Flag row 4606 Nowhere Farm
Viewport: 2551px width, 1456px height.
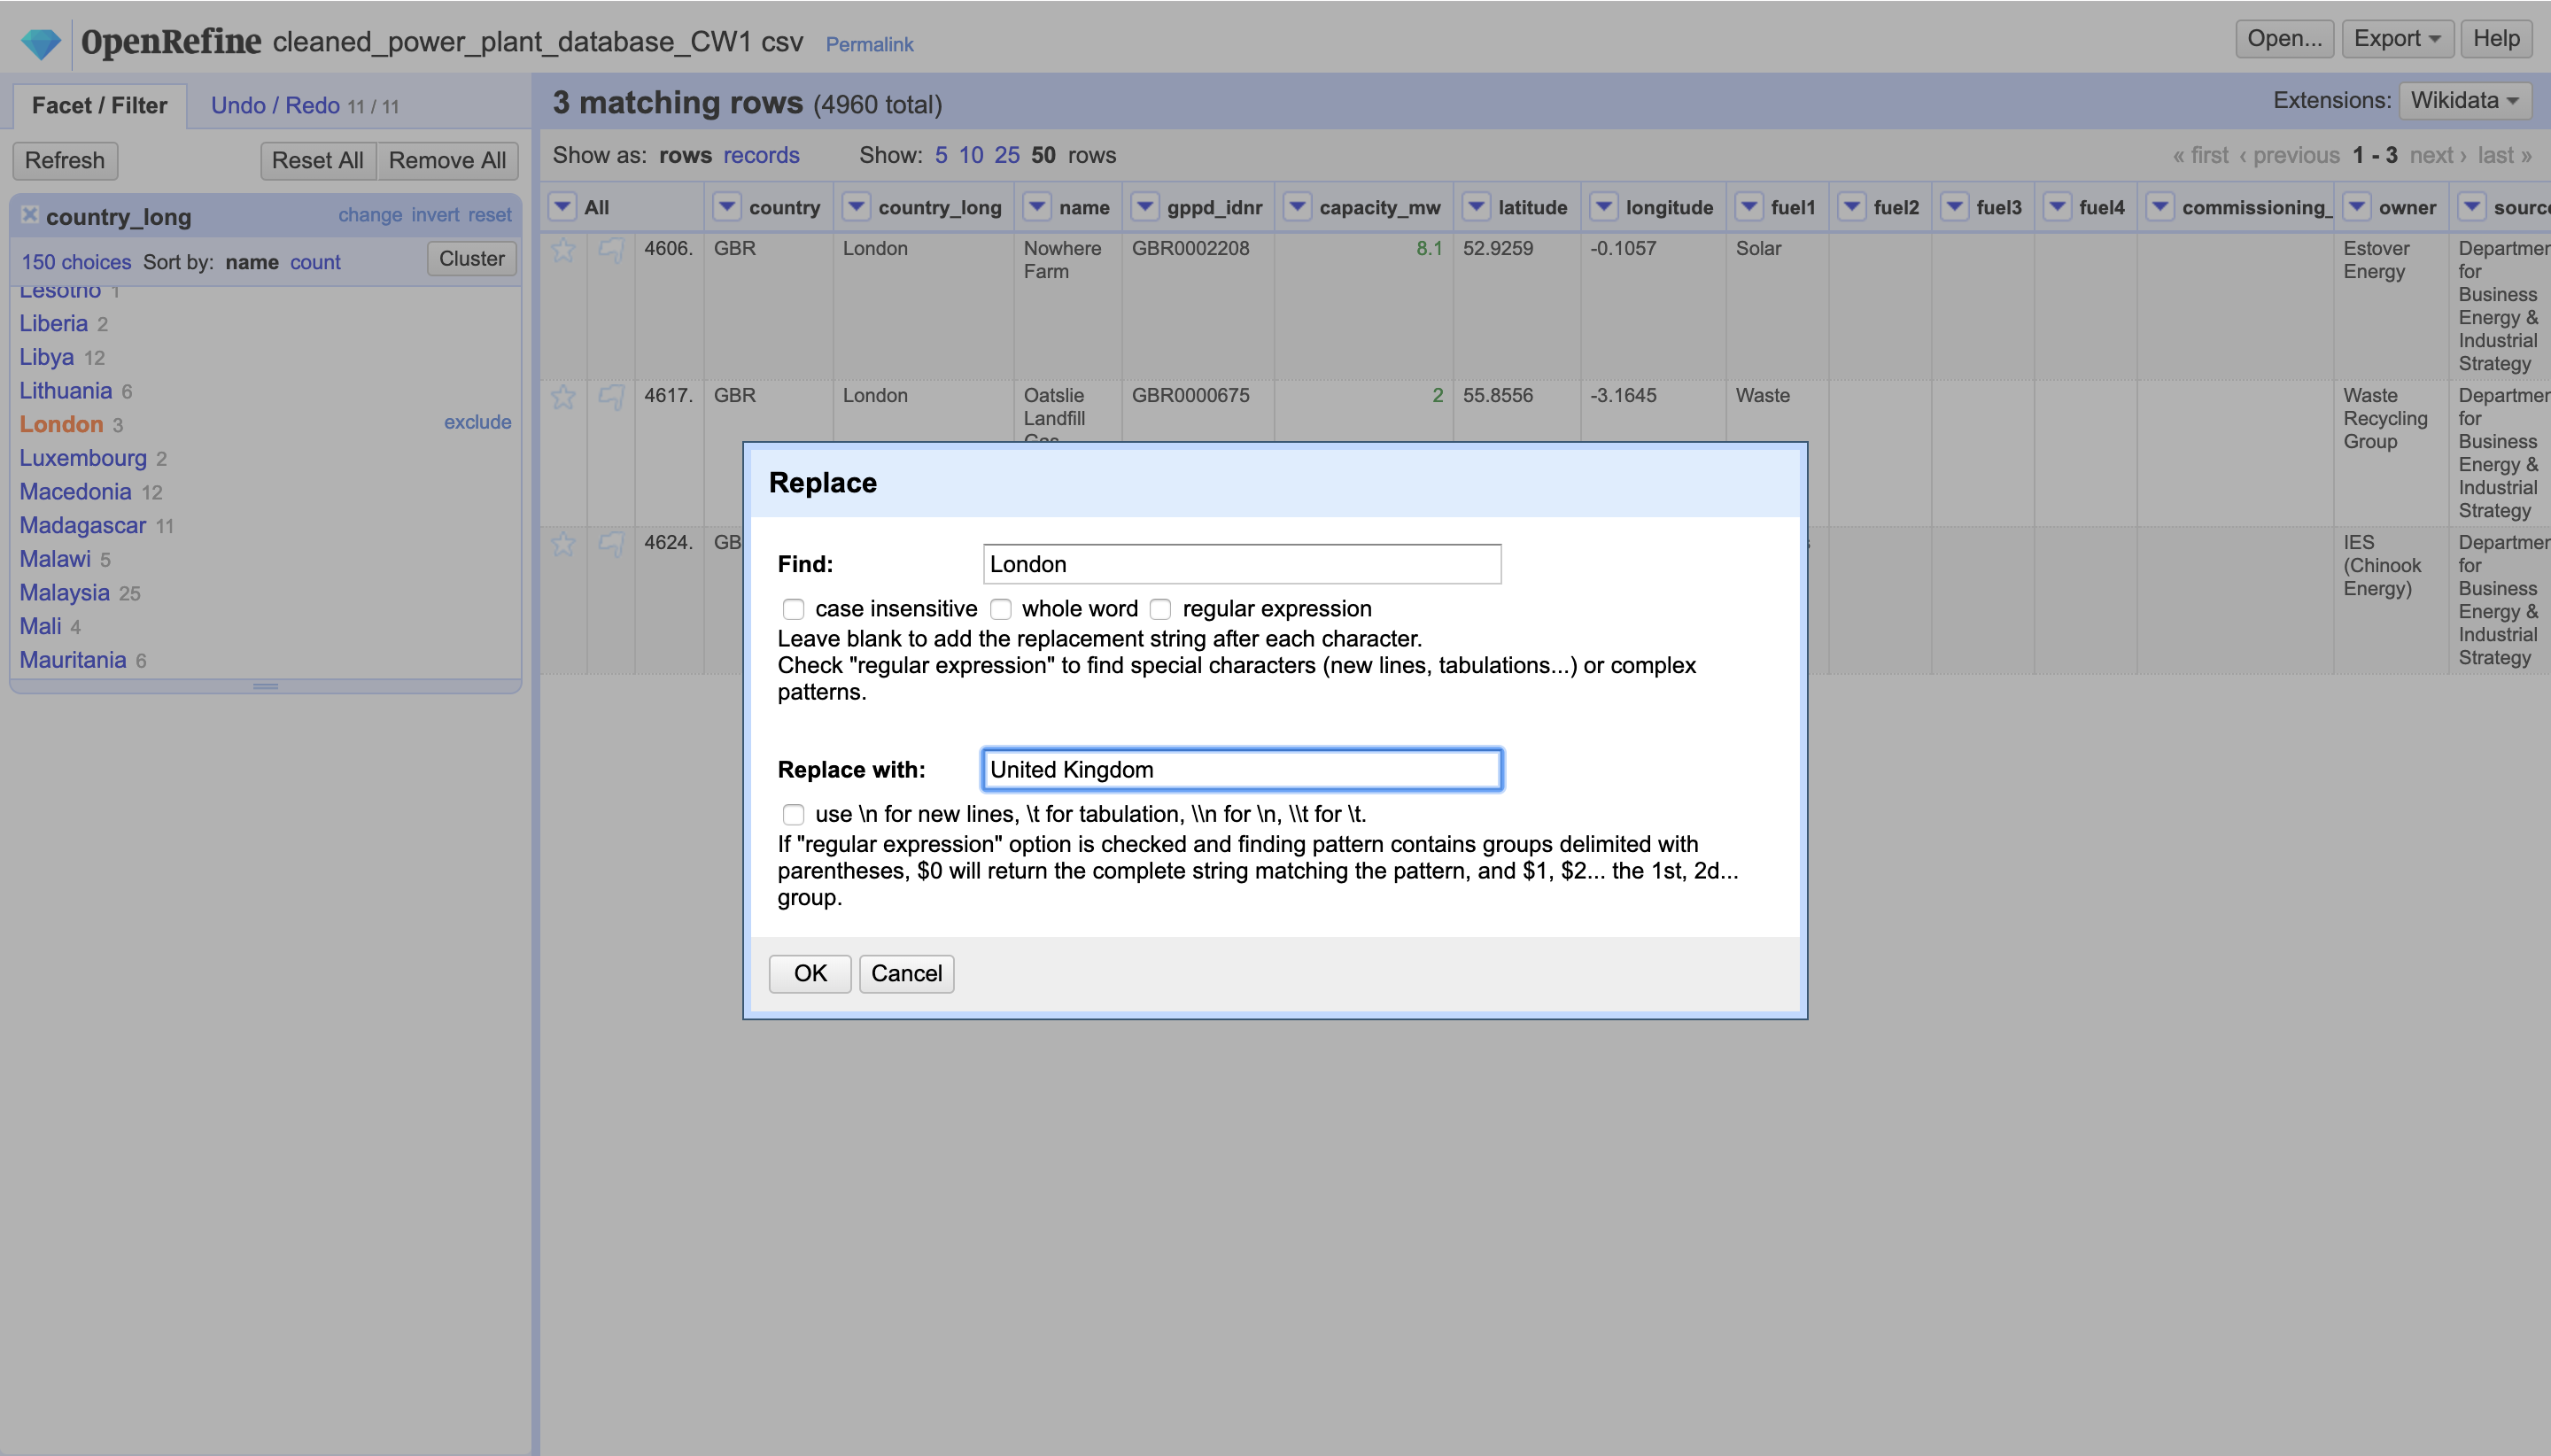tap(611, 250)
